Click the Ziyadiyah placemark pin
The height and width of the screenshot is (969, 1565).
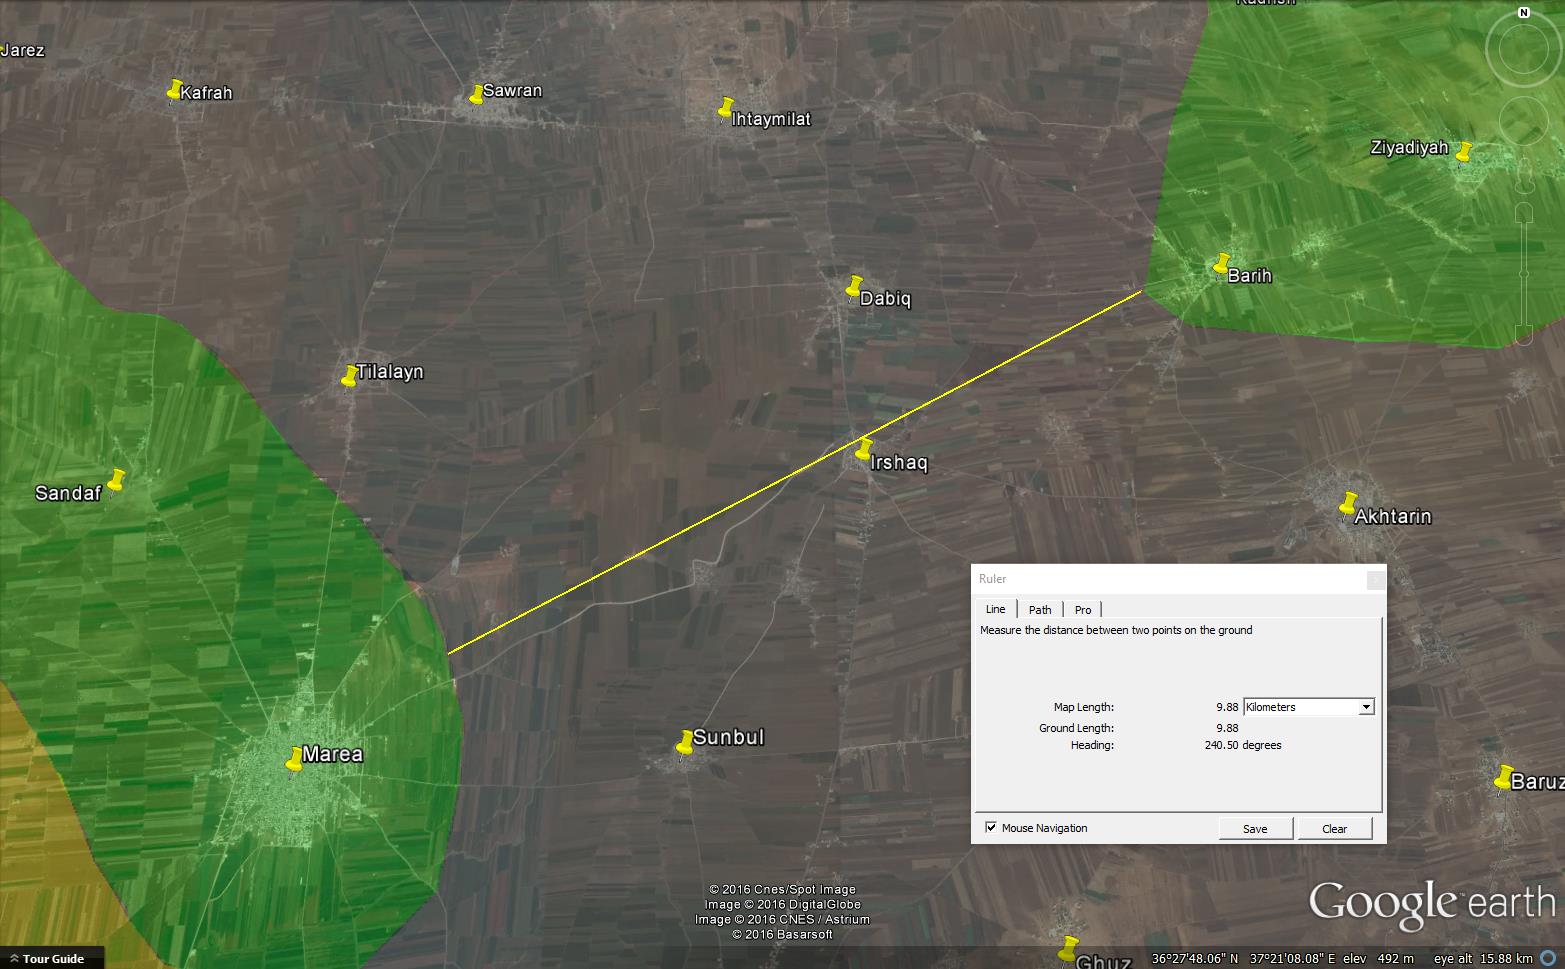tap(1464, 152)
